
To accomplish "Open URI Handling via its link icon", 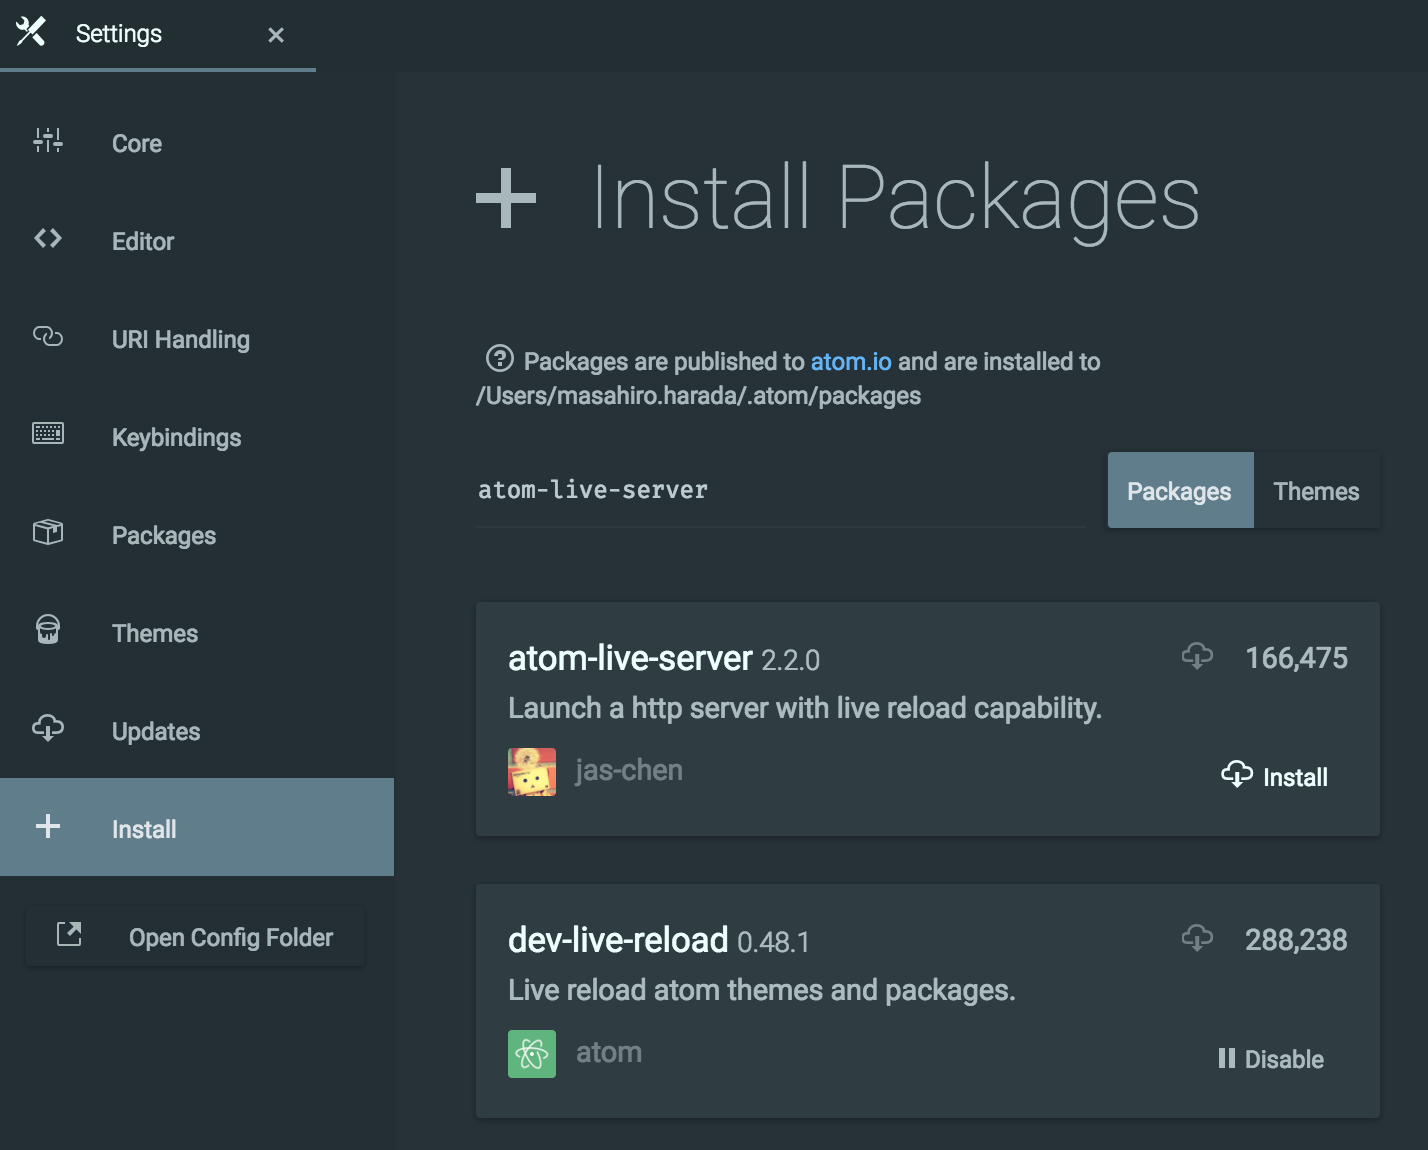I will 47,338.
